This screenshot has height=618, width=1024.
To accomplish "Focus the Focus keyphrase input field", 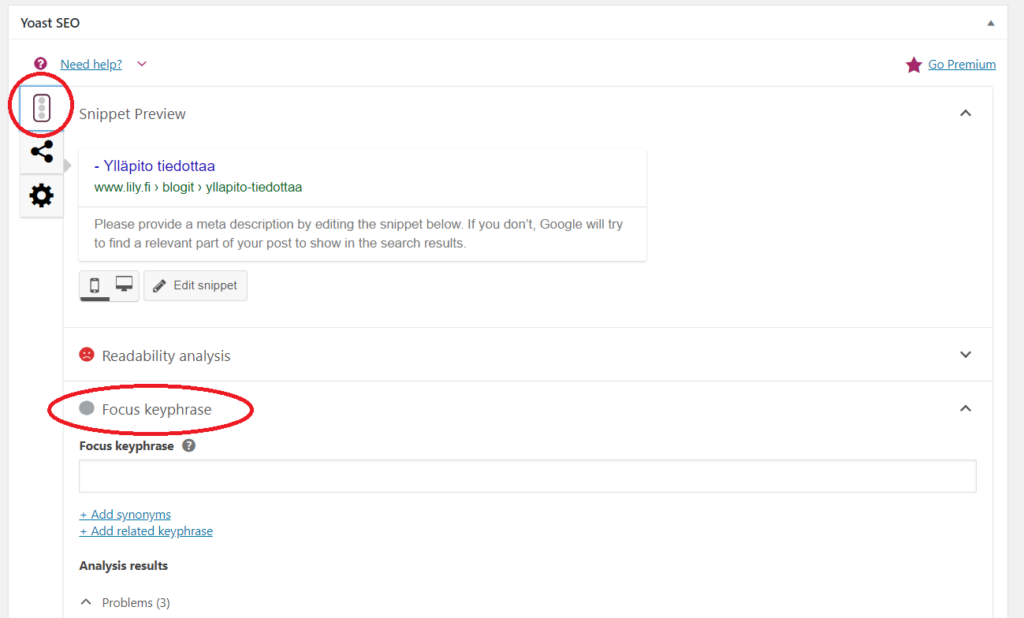I will click(528, 476).
